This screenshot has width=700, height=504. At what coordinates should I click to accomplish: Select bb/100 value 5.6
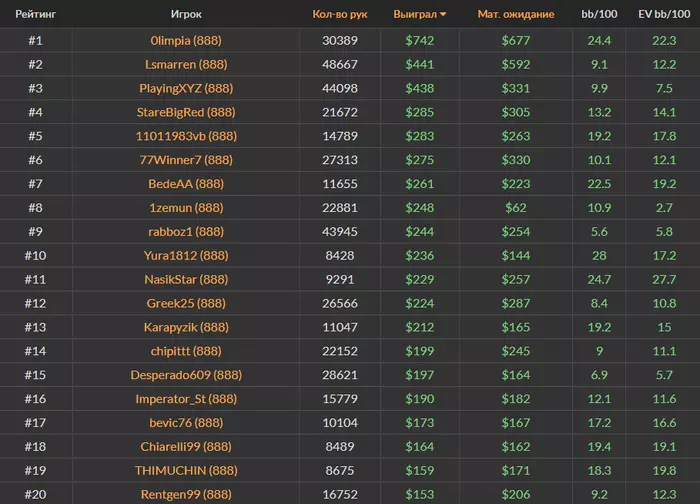599,232
